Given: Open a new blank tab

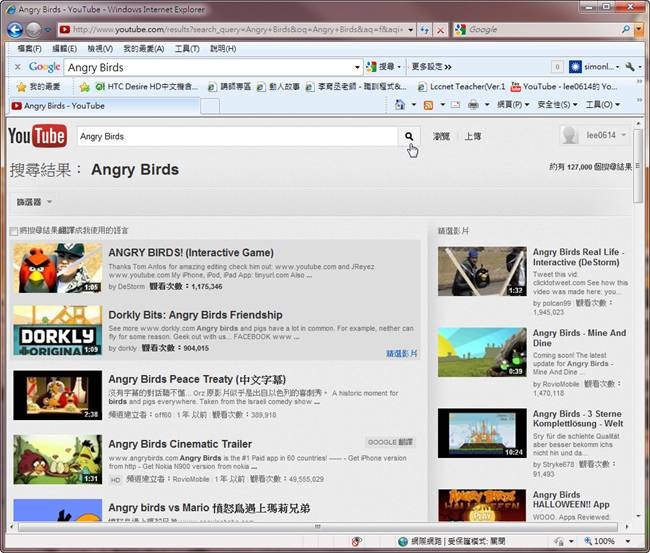Looking at the screenshot, I should pyautogui.click(x=210, y=106).
